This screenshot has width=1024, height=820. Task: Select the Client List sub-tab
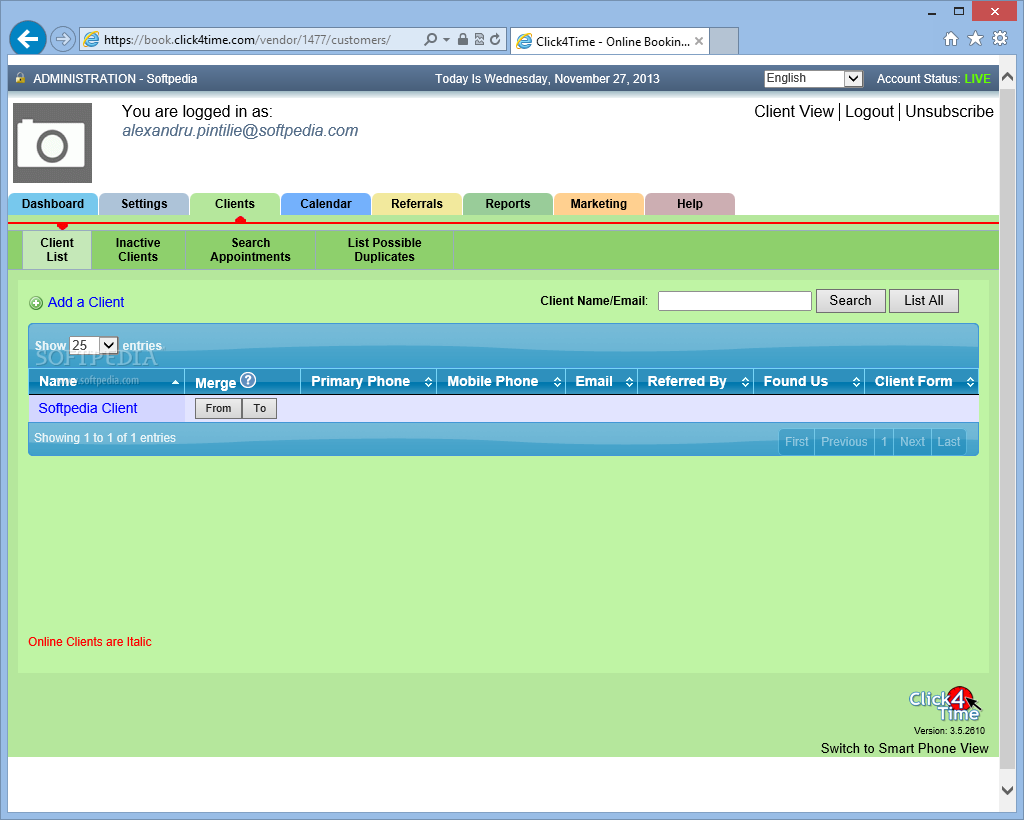57,249
